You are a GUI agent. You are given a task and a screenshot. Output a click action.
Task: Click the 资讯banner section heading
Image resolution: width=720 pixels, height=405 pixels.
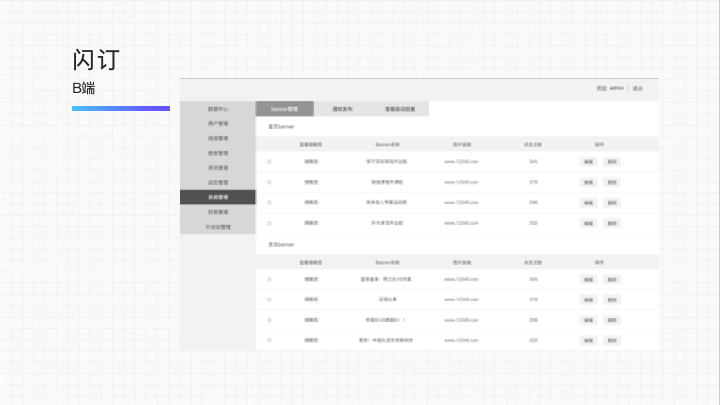pyautogui.click(x=281, y=245)
